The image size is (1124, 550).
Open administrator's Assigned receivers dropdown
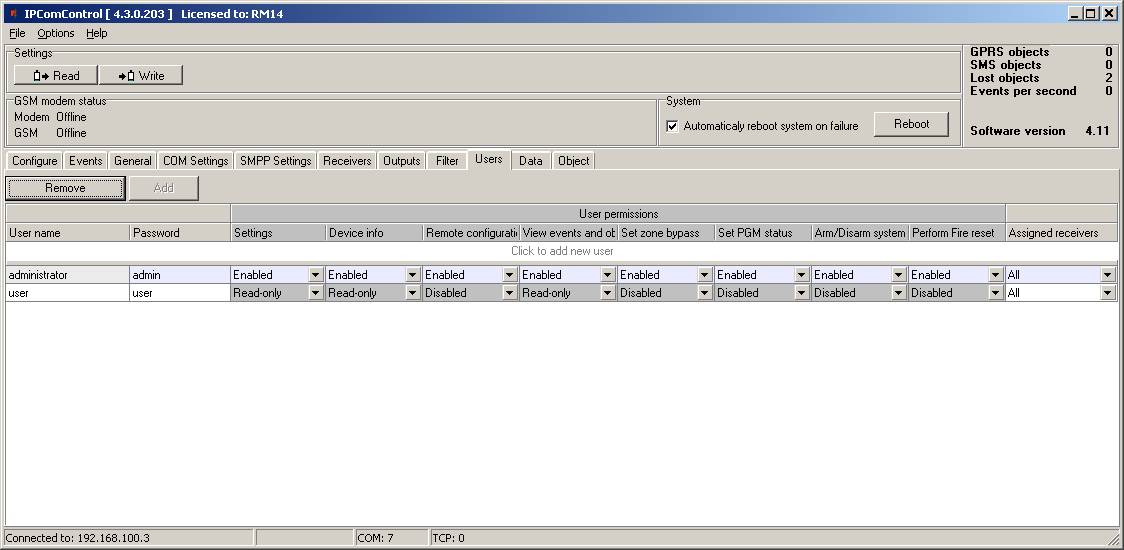click(x=1107, y=275)
